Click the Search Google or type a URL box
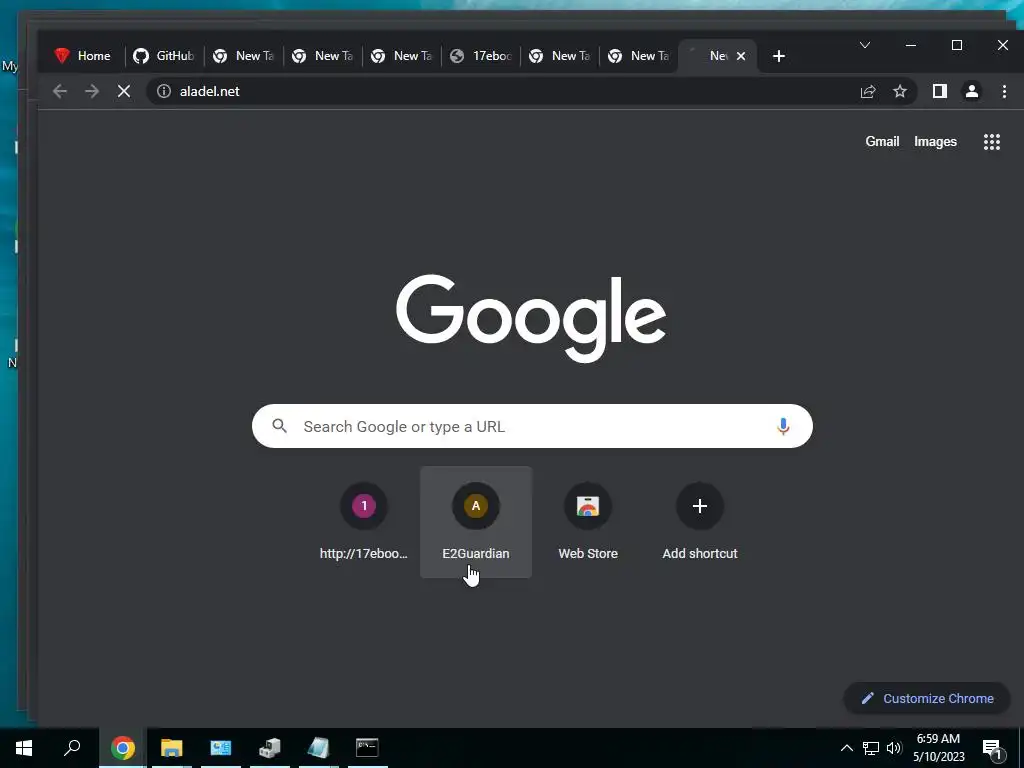This screenshot has height=768, width=1024. click(x=532, y=426)
